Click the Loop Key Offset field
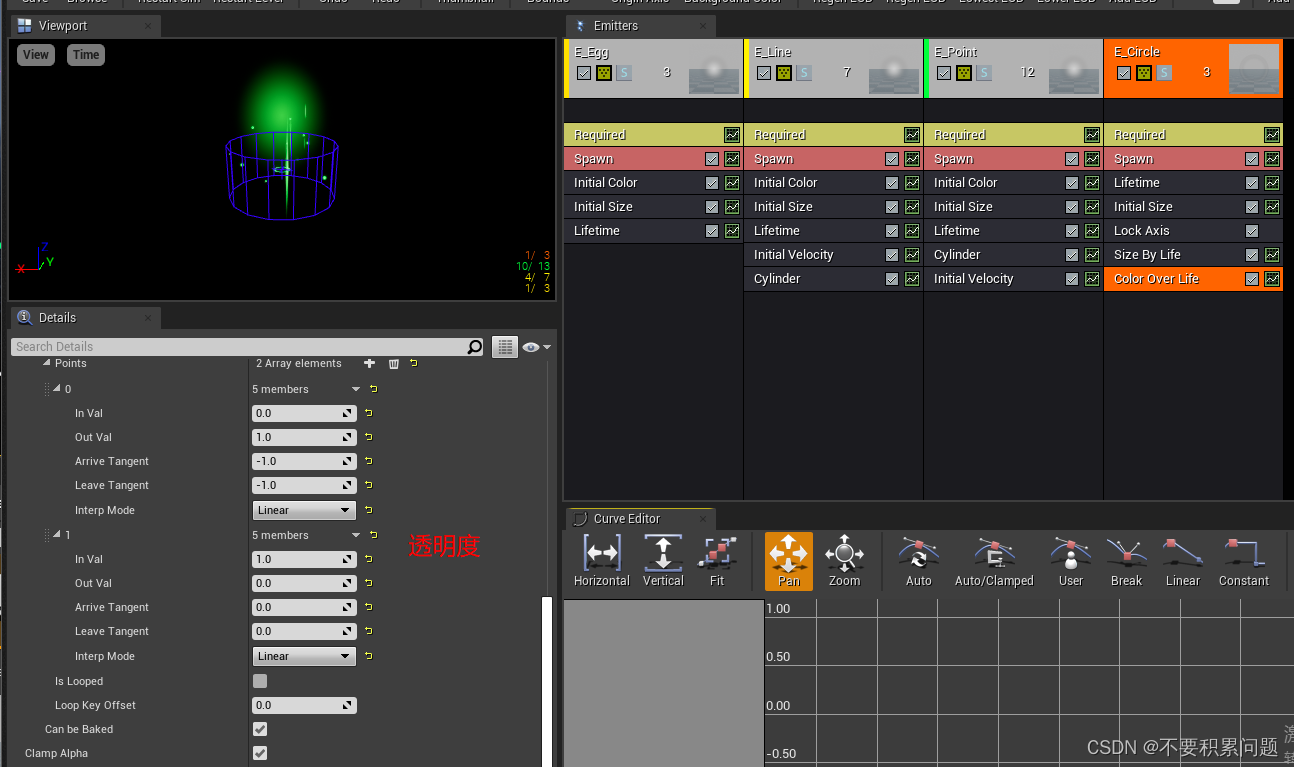 304,705
